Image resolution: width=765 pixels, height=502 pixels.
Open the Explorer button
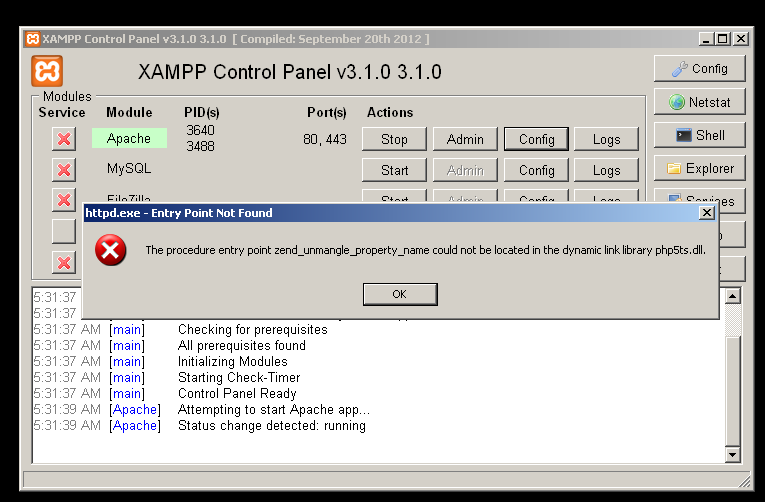pyautogui.click(x=700, y=168)
